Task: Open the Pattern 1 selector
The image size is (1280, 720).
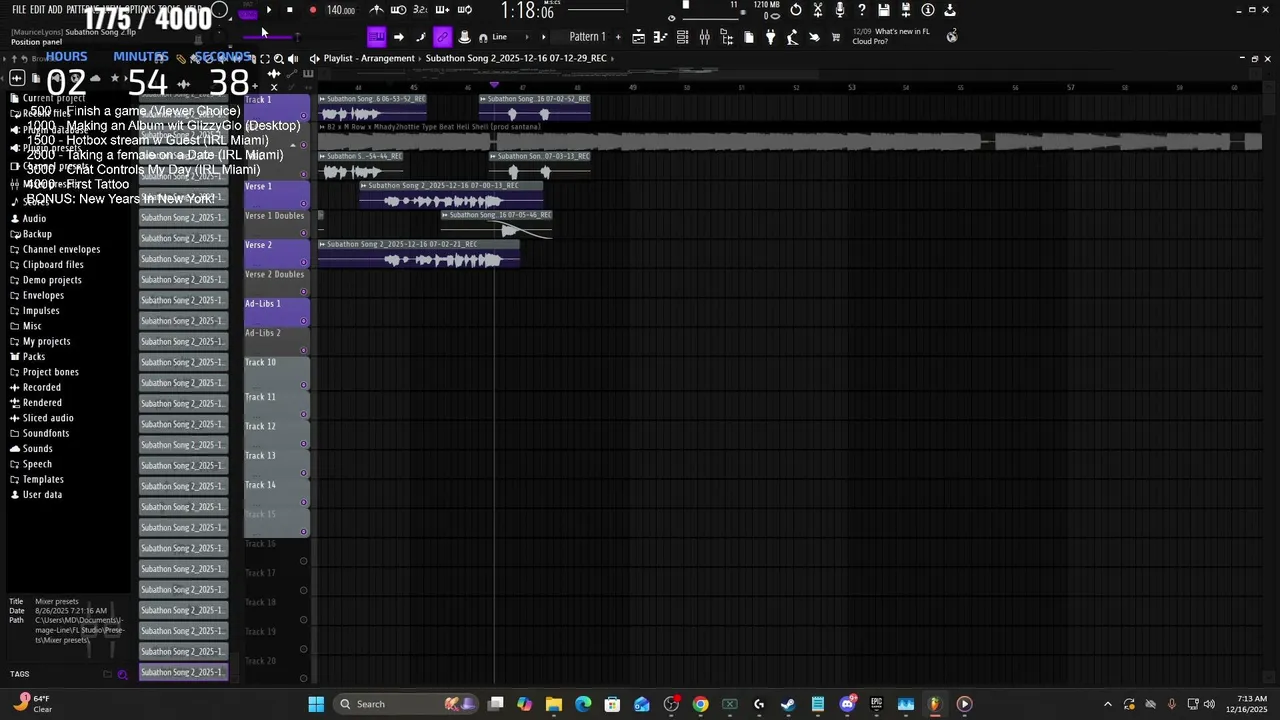Action: coord(587,37)
